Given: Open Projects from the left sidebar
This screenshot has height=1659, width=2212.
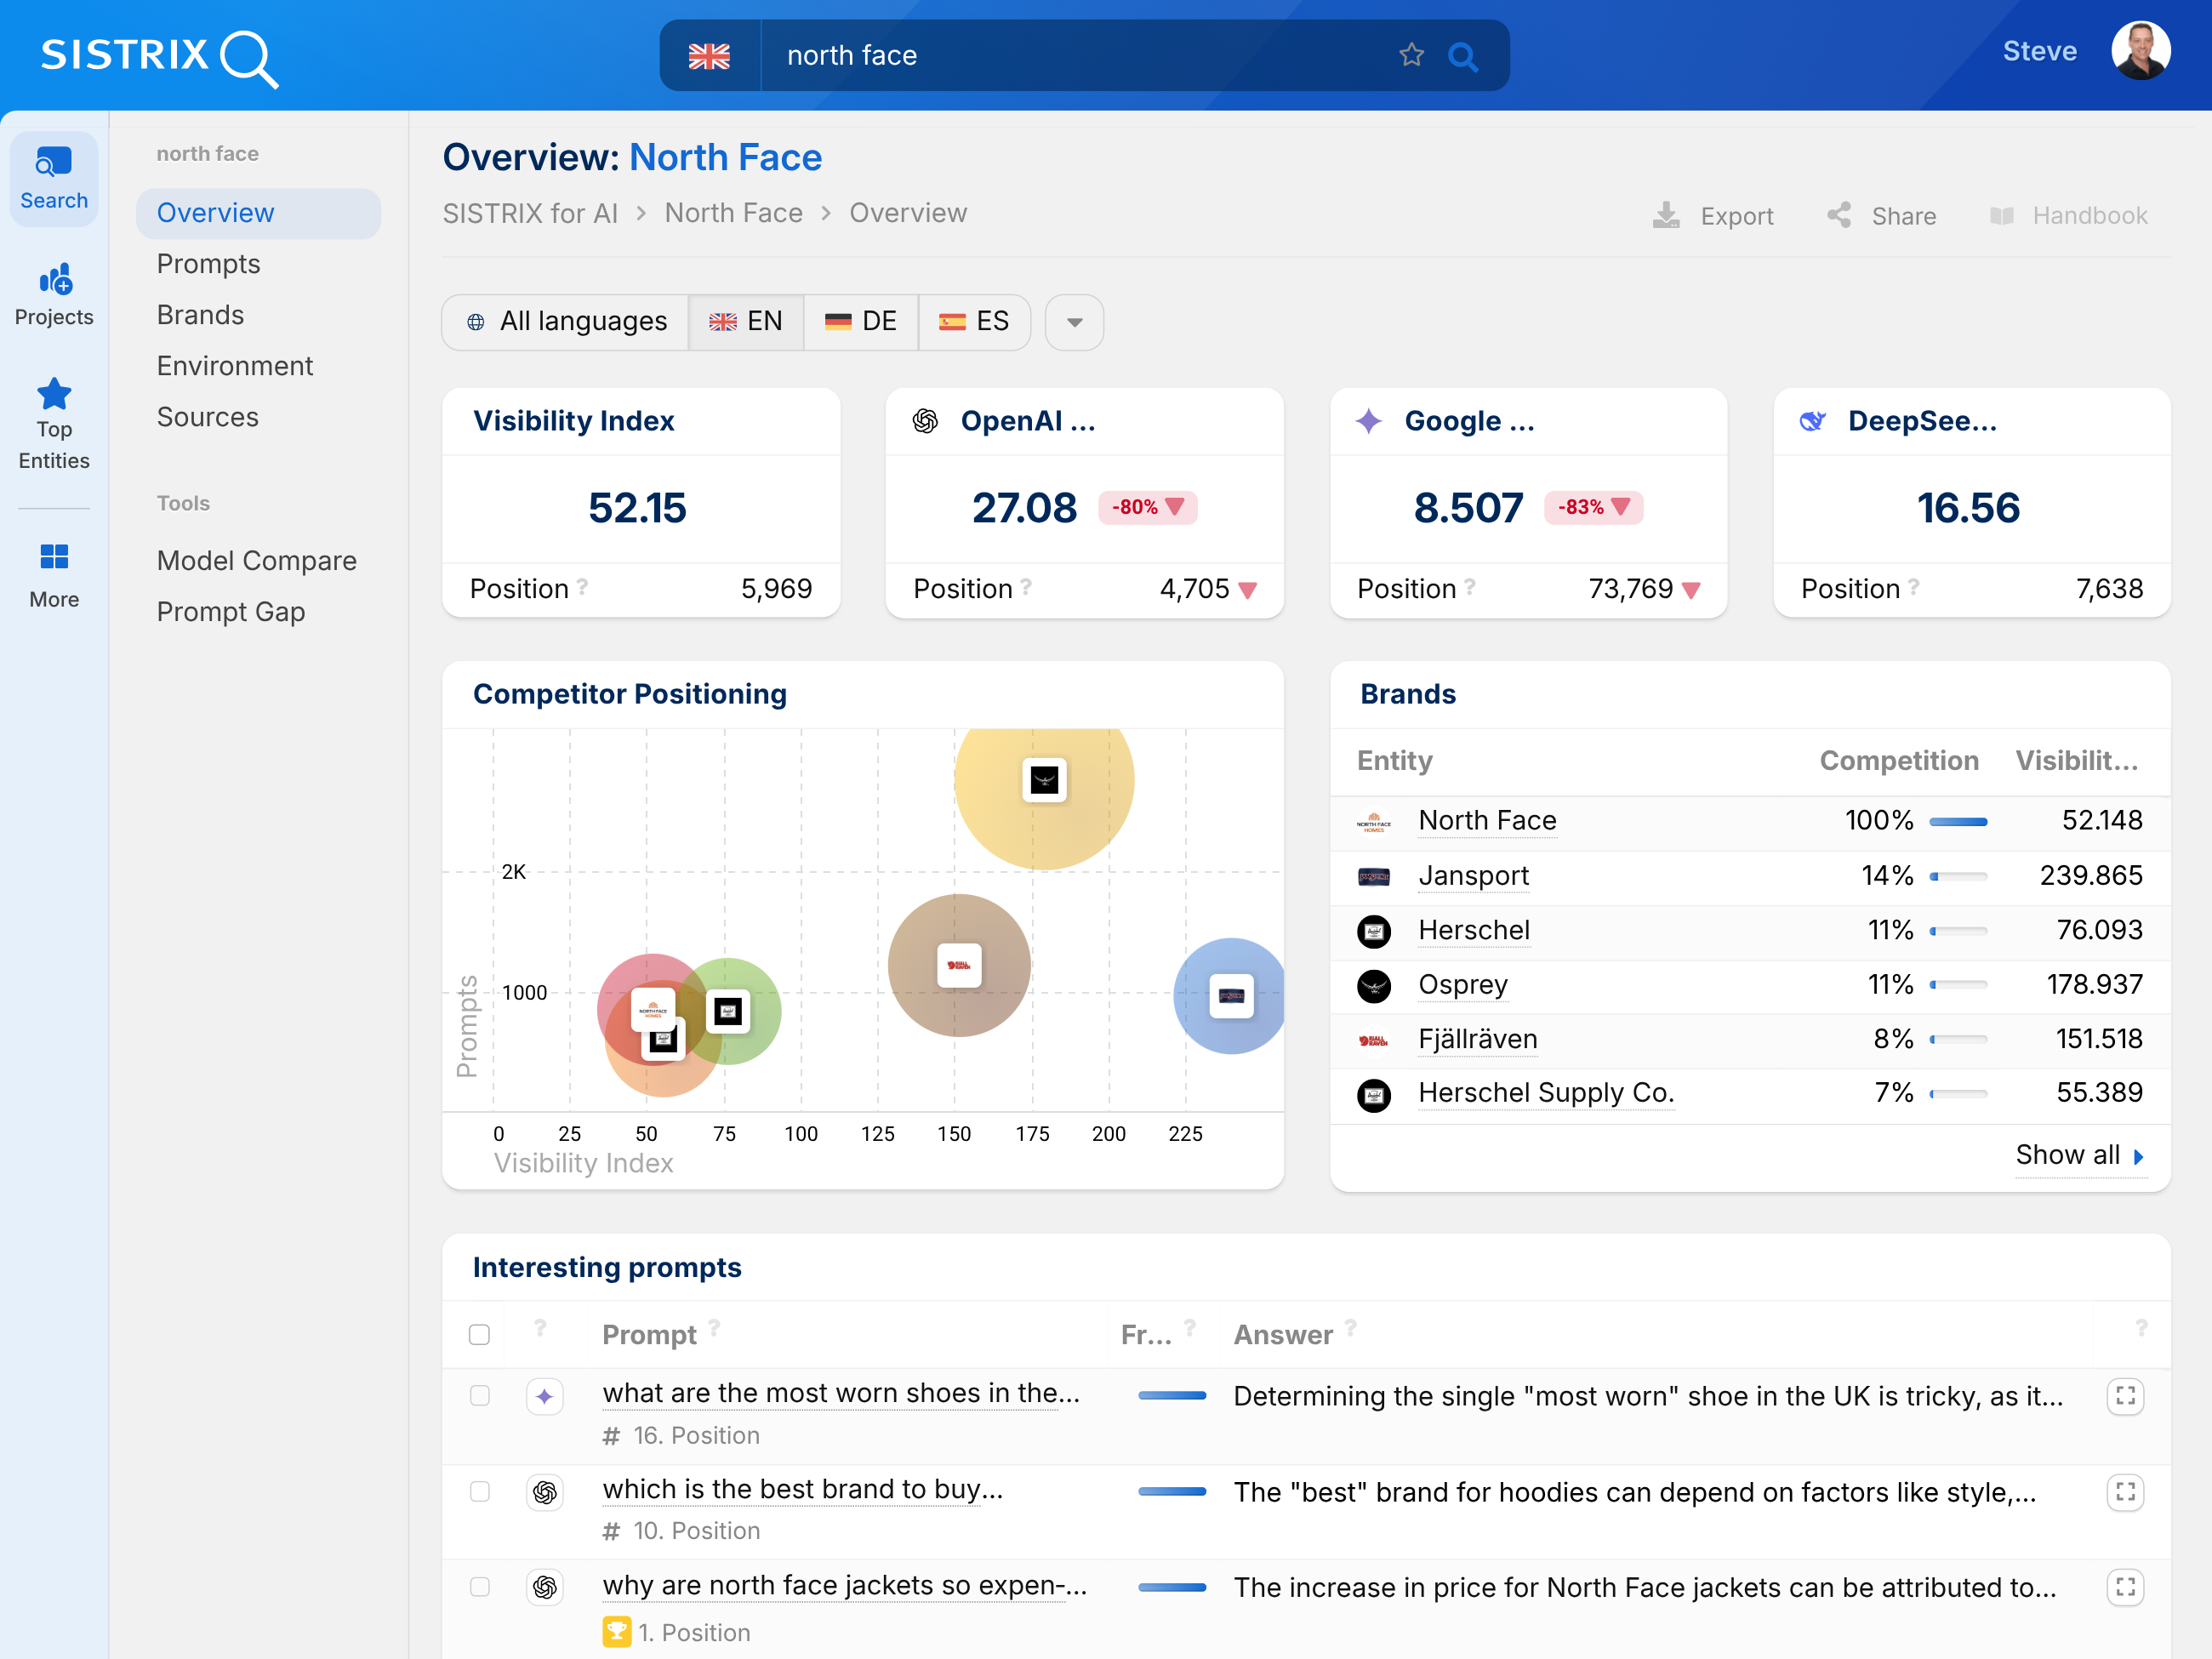Looking at the screenshot, I should coord(54,295).
